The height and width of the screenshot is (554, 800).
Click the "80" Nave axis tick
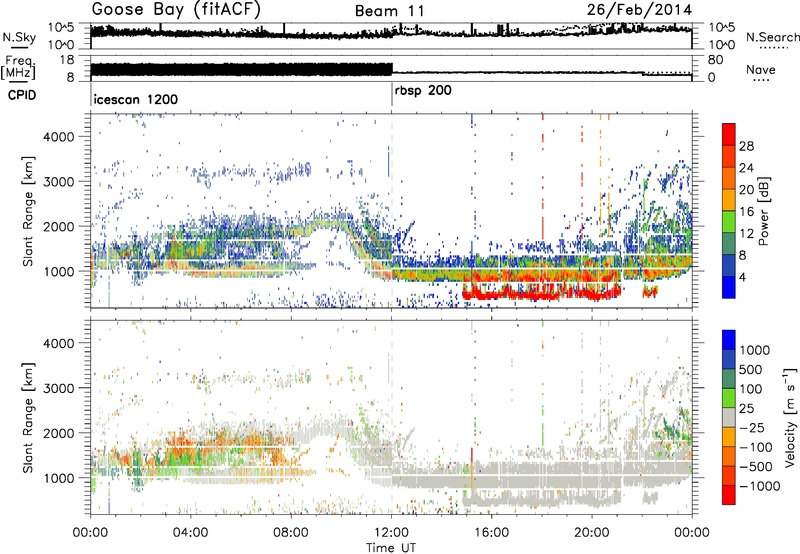tap(715, 60)
